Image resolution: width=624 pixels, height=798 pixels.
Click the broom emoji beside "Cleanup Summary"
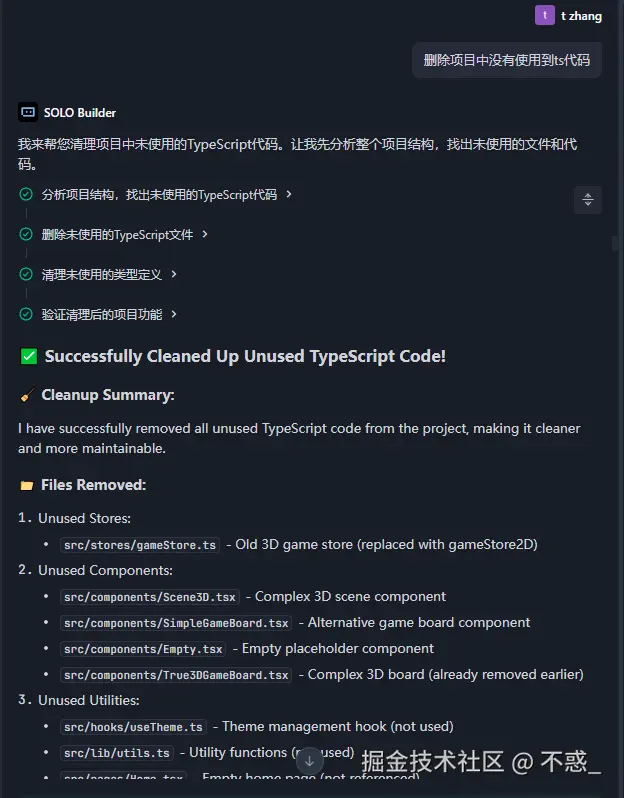27,395
